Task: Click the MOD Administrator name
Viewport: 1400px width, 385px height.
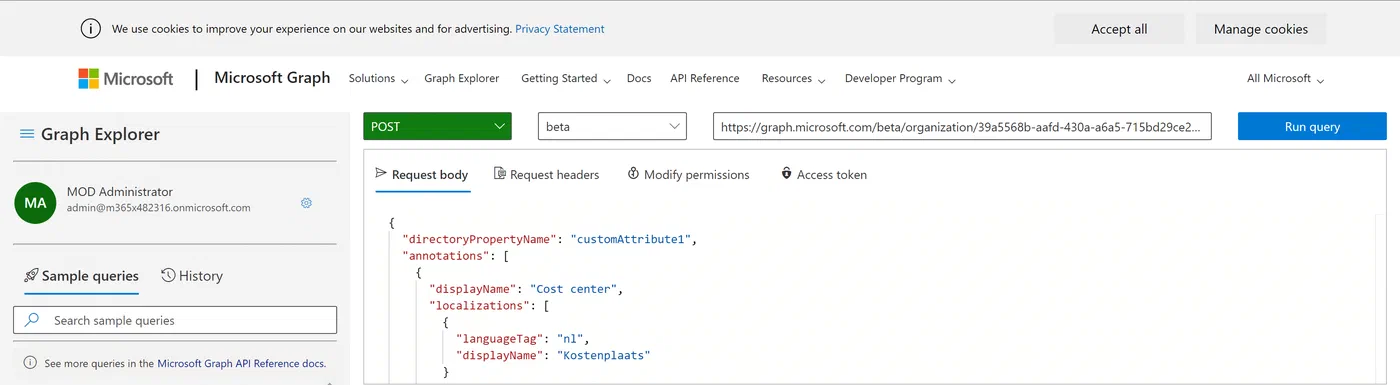Action: (x=119, y=191)
